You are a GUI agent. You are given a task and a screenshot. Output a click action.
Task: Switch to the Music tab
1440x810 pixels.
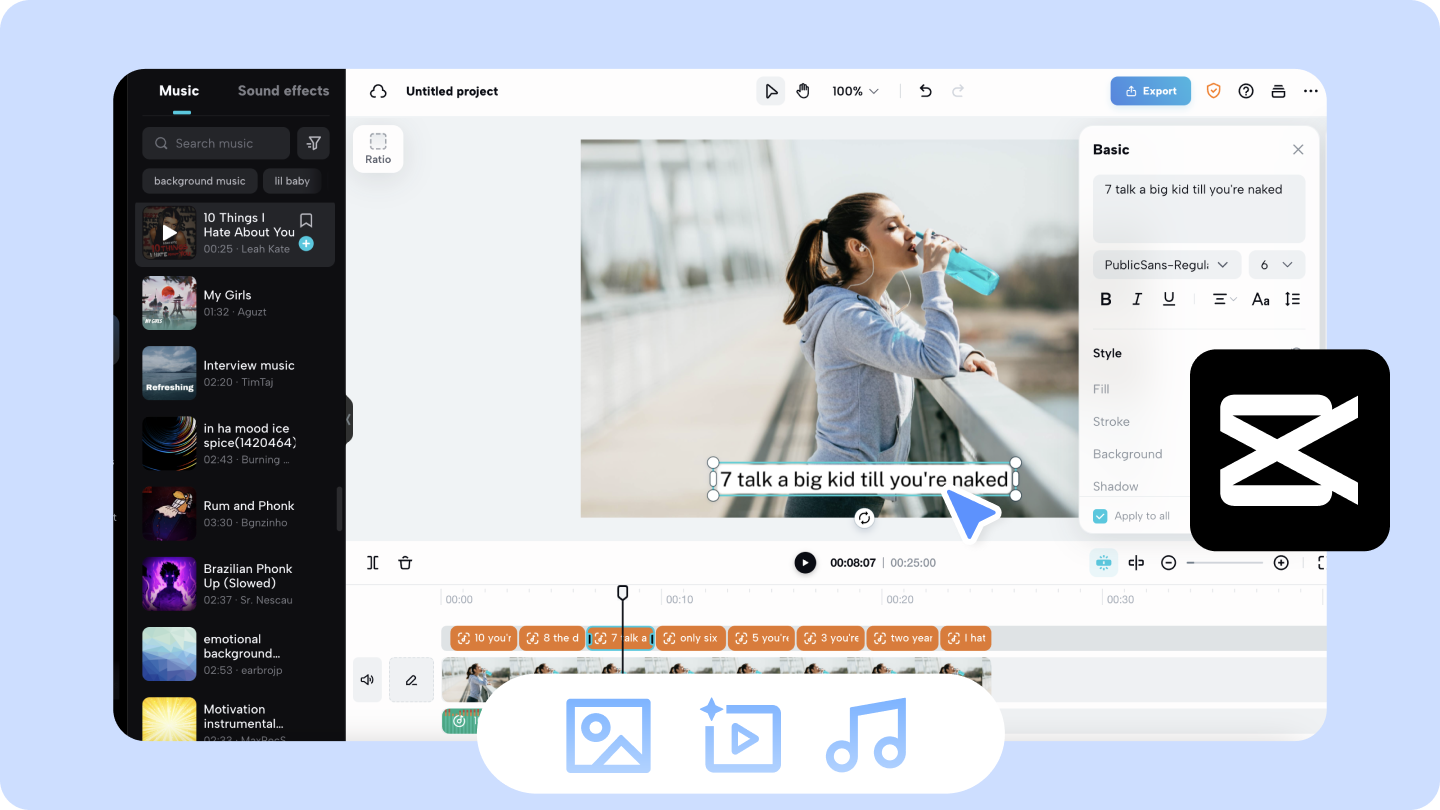click(x=179, y=91)
